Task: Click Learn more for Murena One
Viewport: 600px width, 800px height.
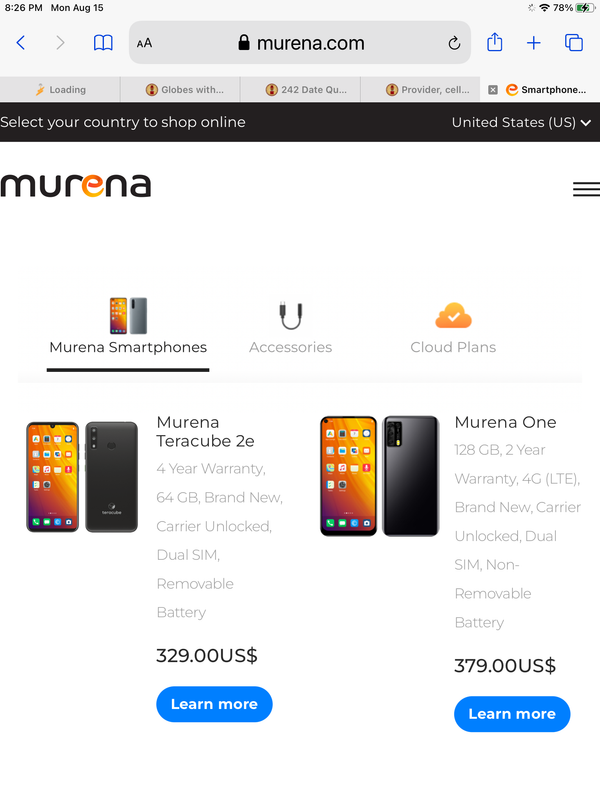Action: tap(512, 714)
